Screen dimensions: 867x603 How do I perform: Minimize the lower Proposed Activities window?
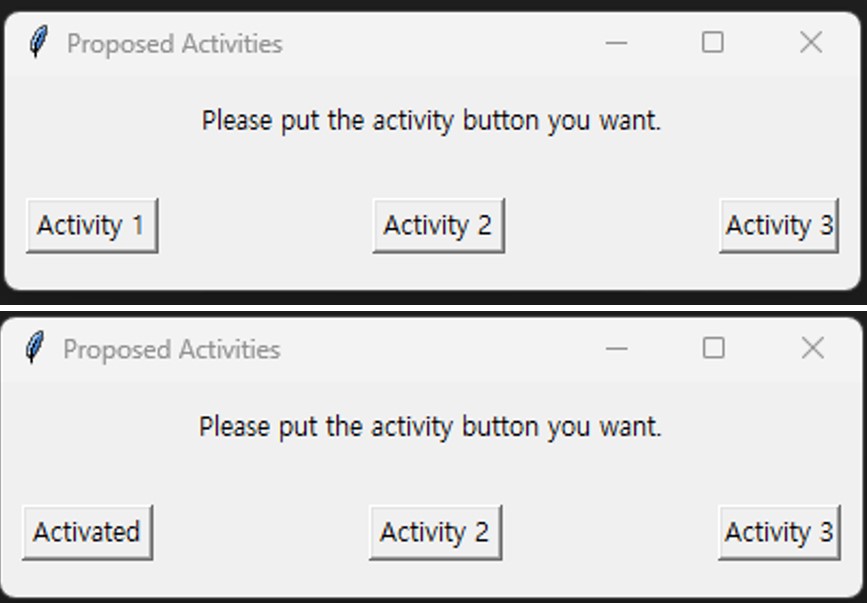(x=616, y=348)
